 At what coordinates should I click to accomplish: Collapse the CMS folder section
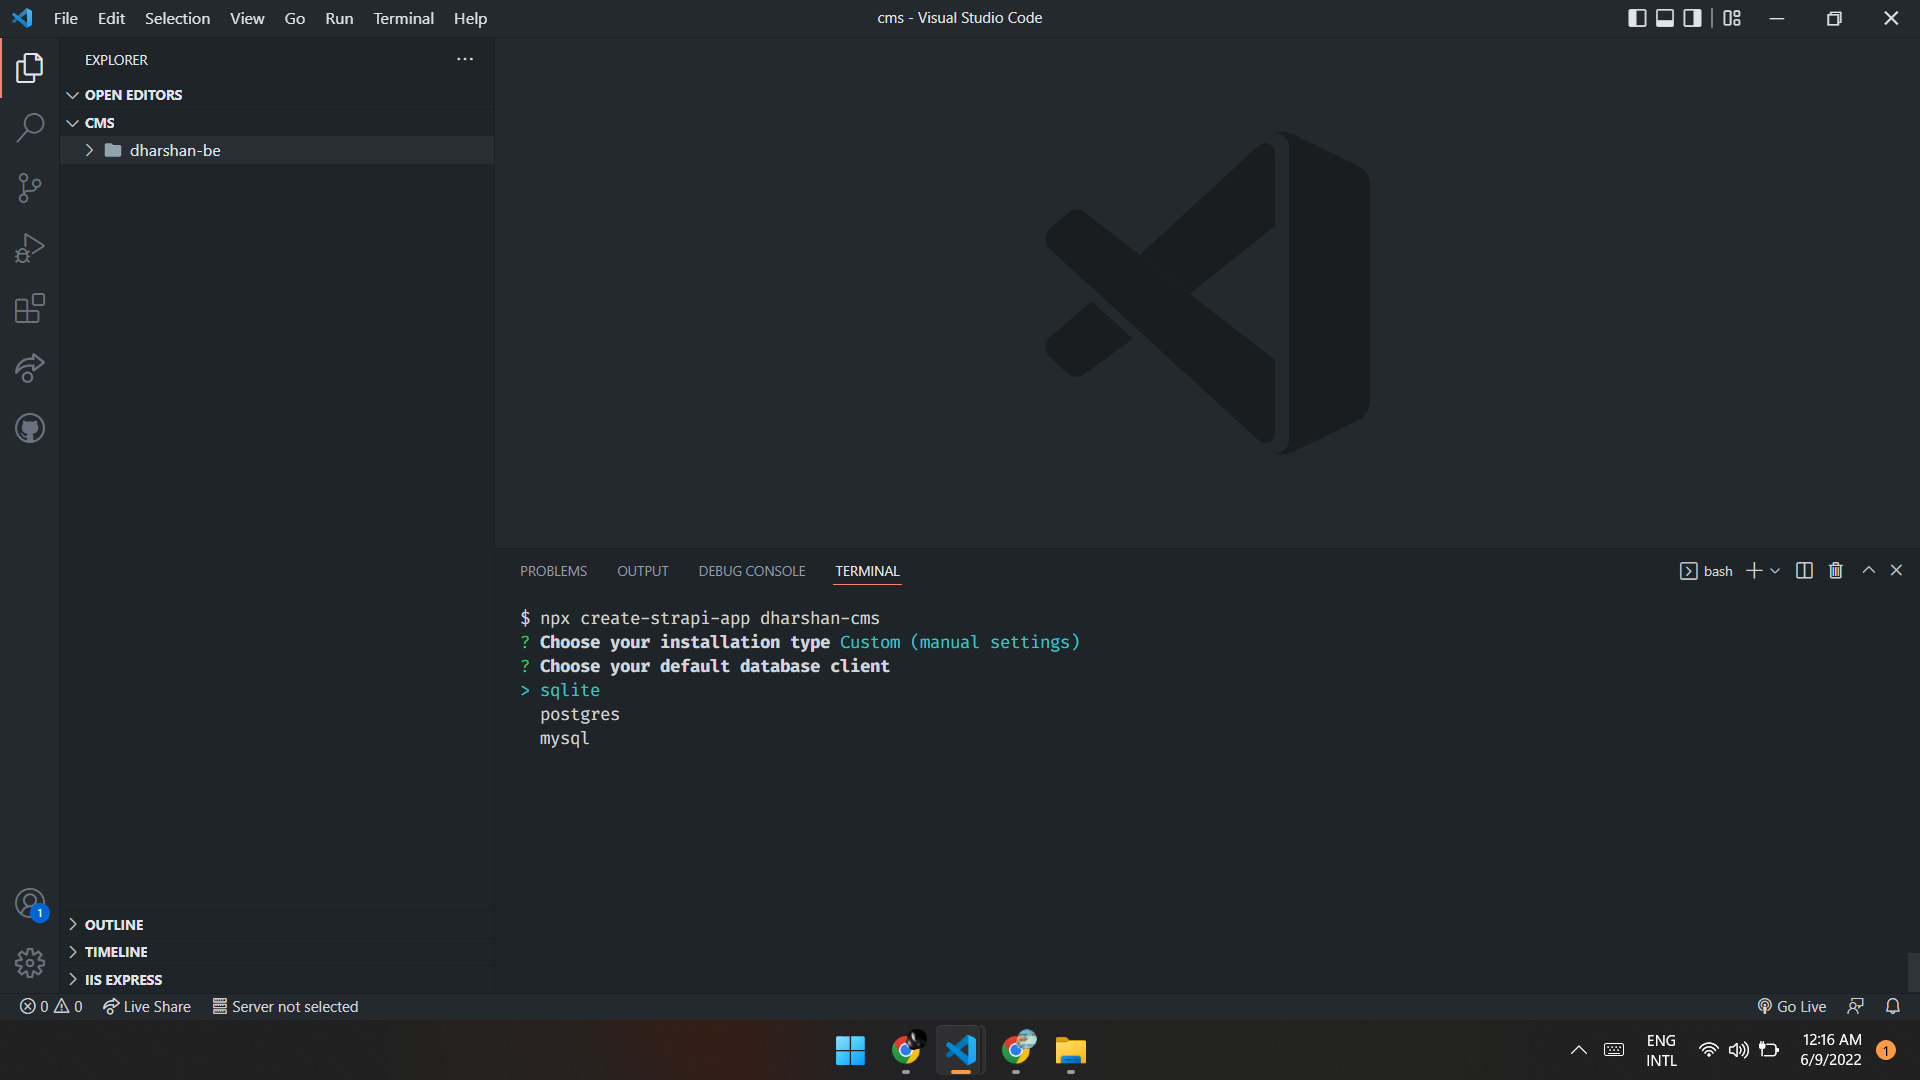pyautogui.click(x=277, y=123)
